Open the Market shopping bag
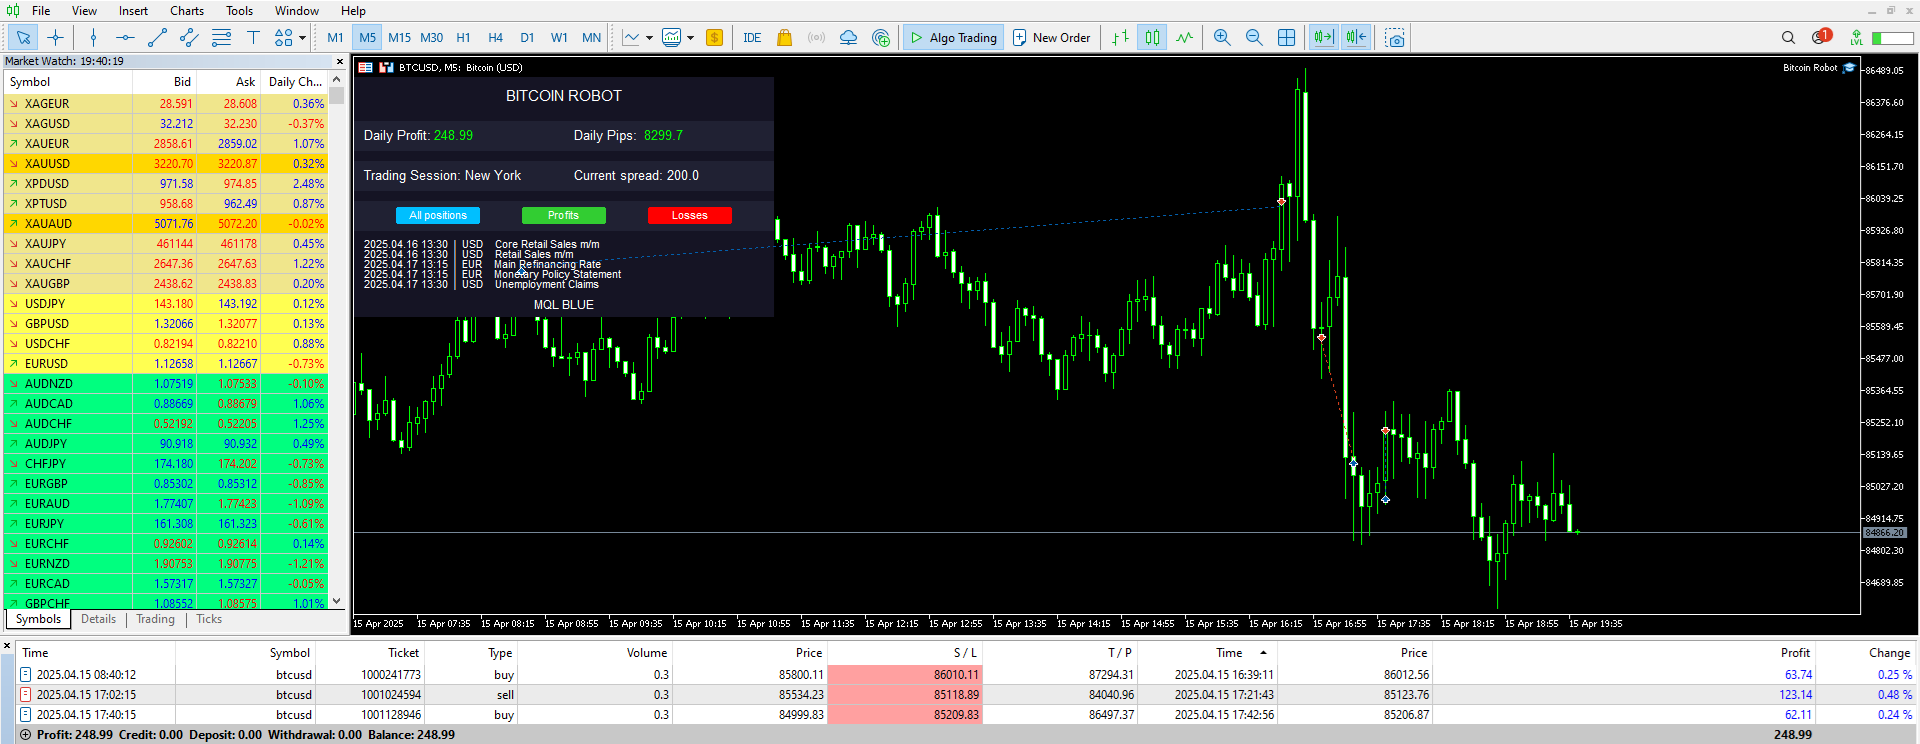Viewport: 1920px width, 744px height. coord(784,38)
